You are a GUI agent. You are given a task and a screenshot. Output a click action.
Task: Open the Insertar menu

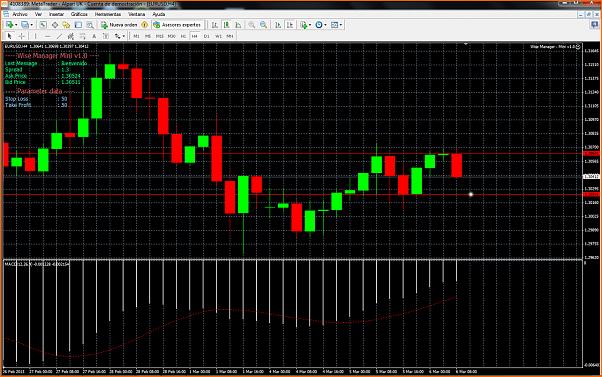tap(56, 14)
